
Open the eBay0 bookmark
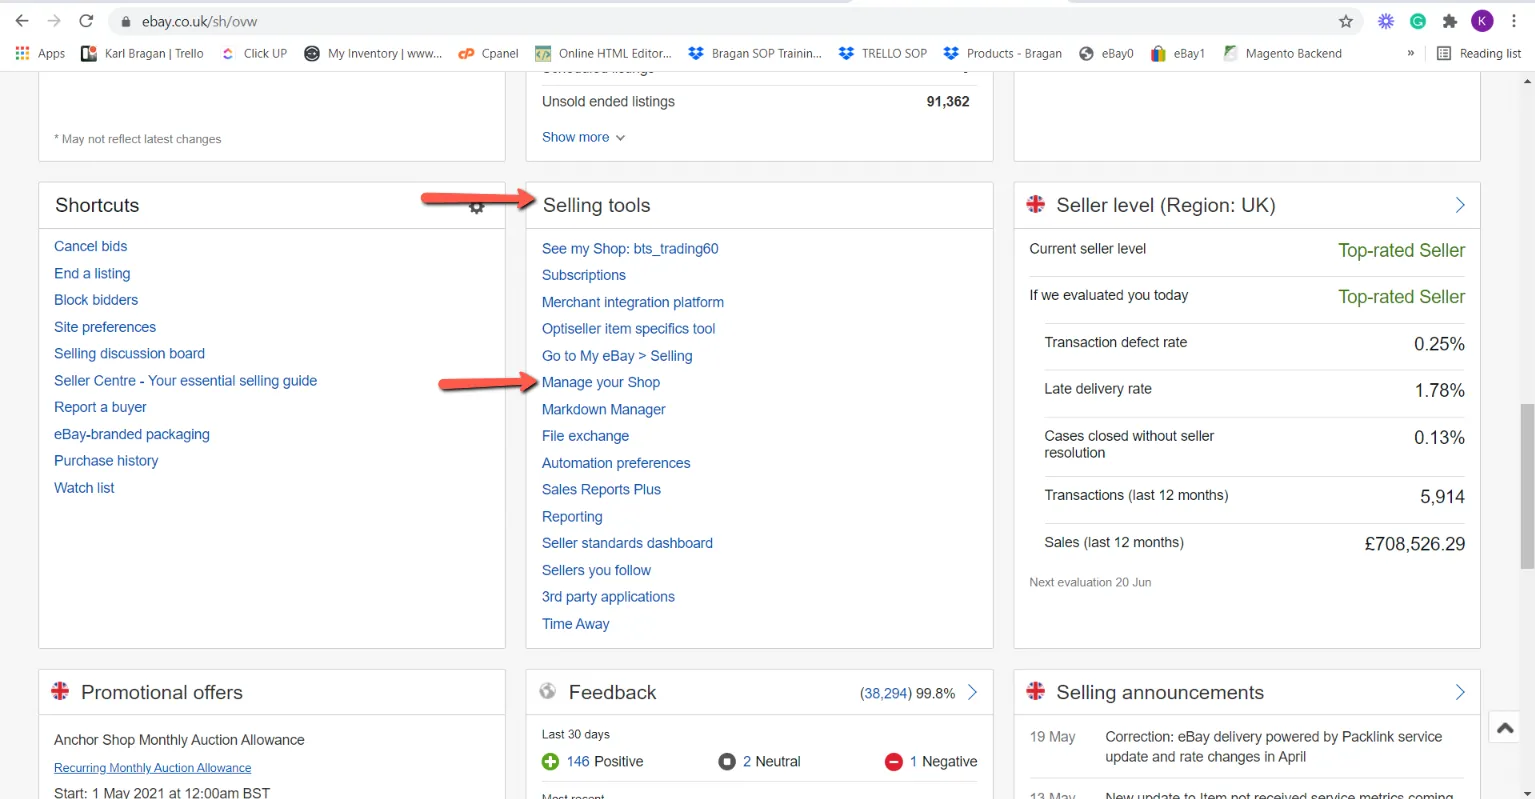click(x=1106, y=53)
